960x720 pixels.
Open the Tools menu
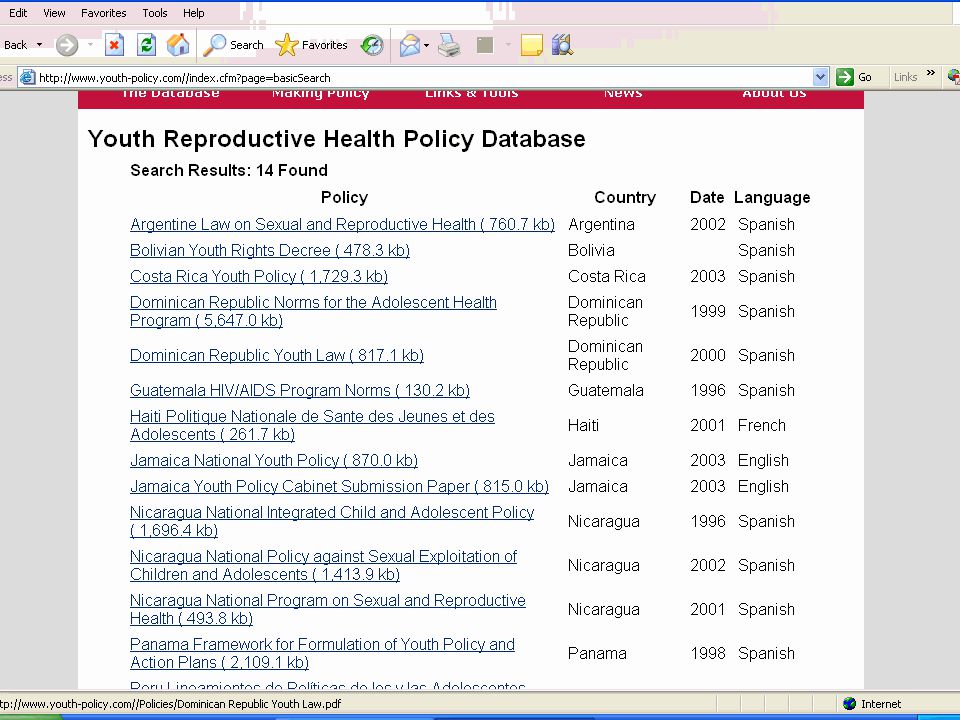(x=155, y=13)
